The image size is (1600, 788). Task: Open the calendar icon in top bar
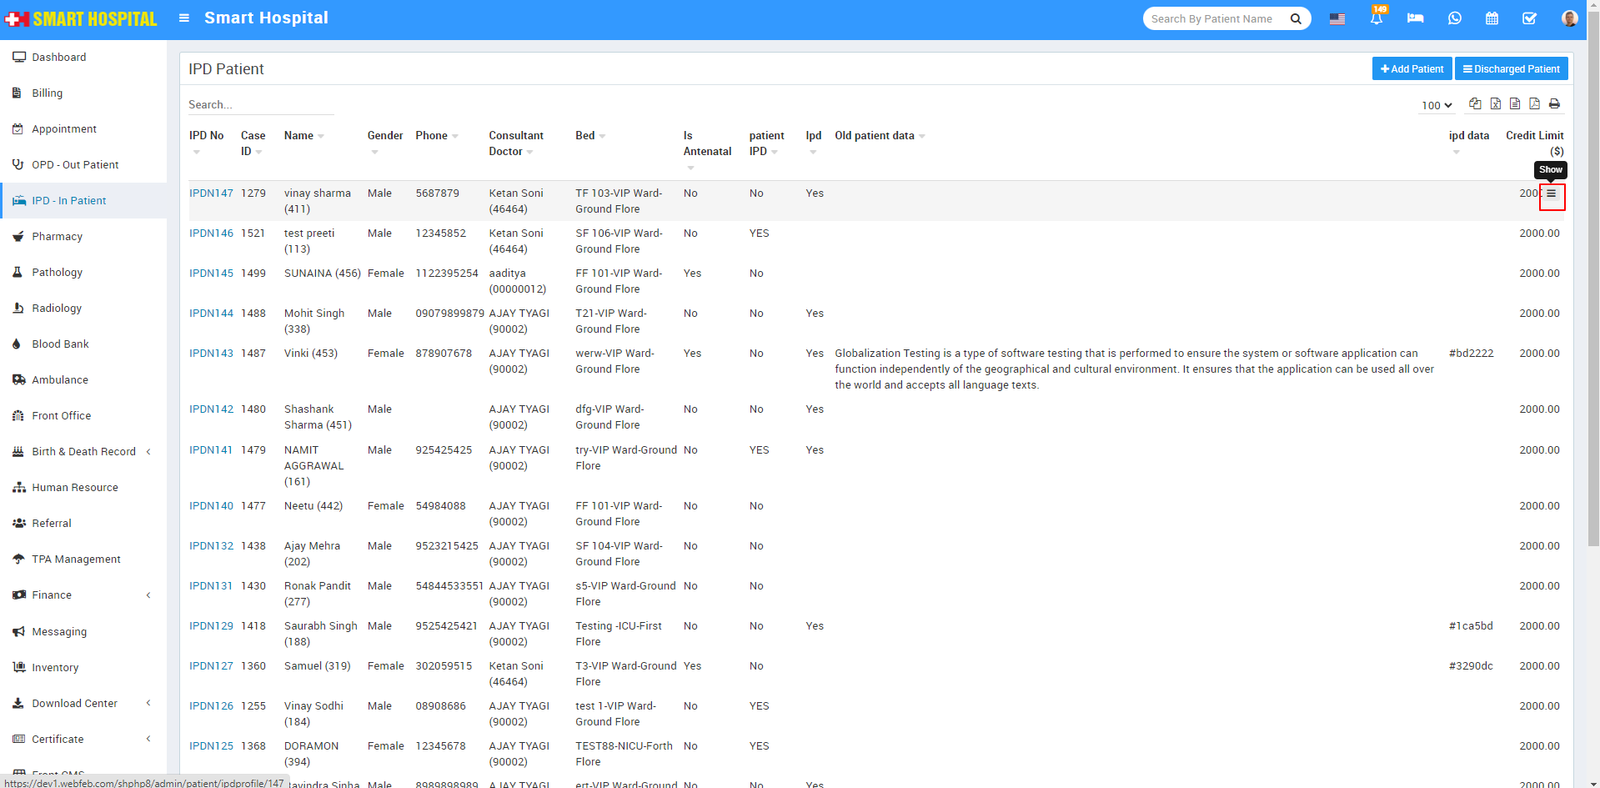point(1491,19)
